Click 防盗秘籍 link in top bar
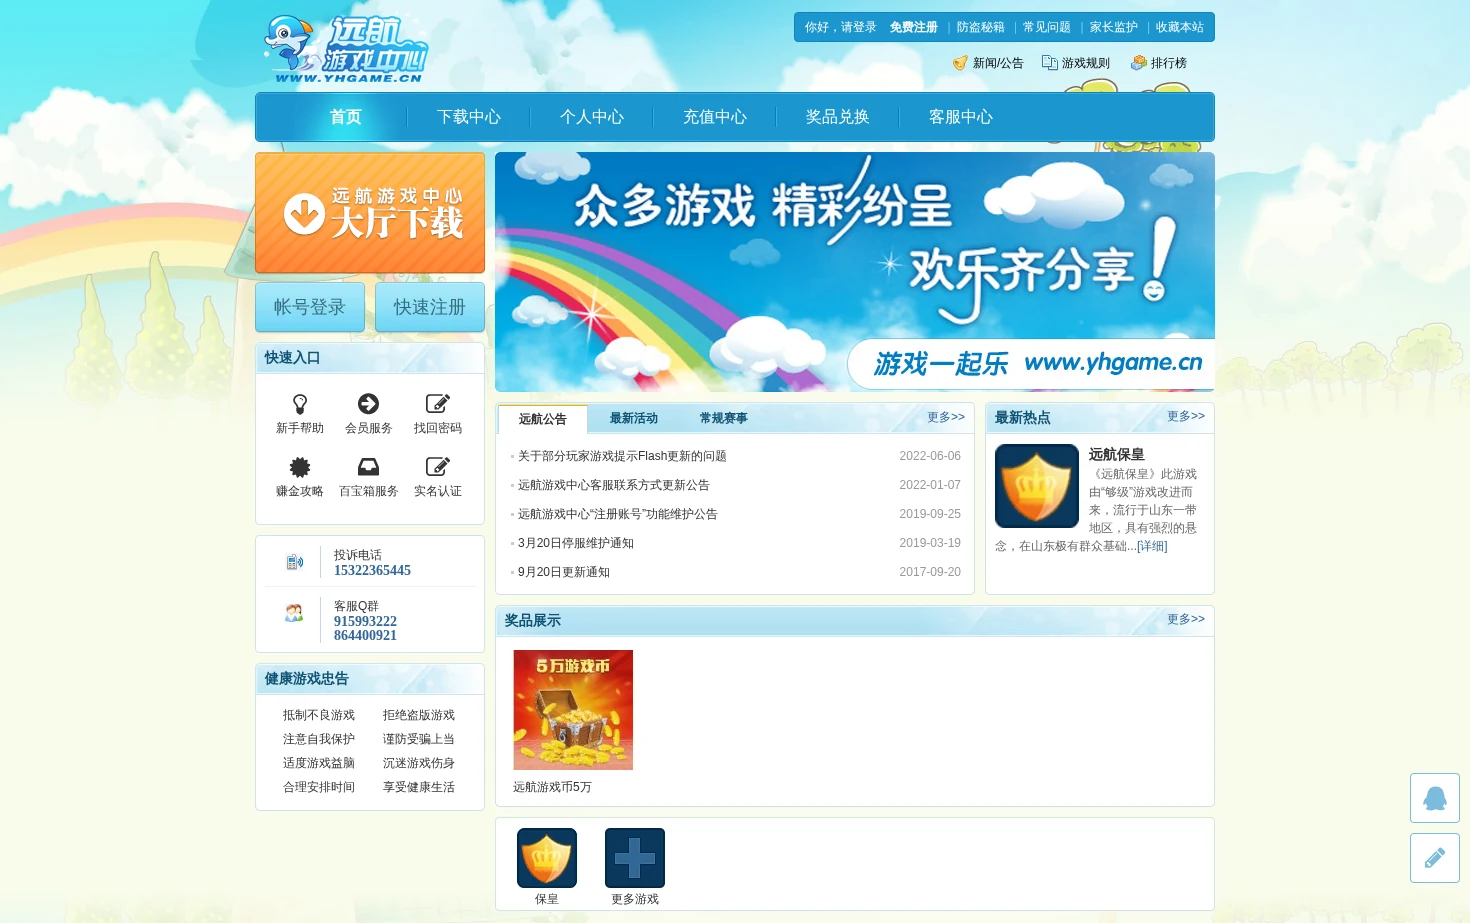This screenshot has width=1470, height=923. [981, 27]
